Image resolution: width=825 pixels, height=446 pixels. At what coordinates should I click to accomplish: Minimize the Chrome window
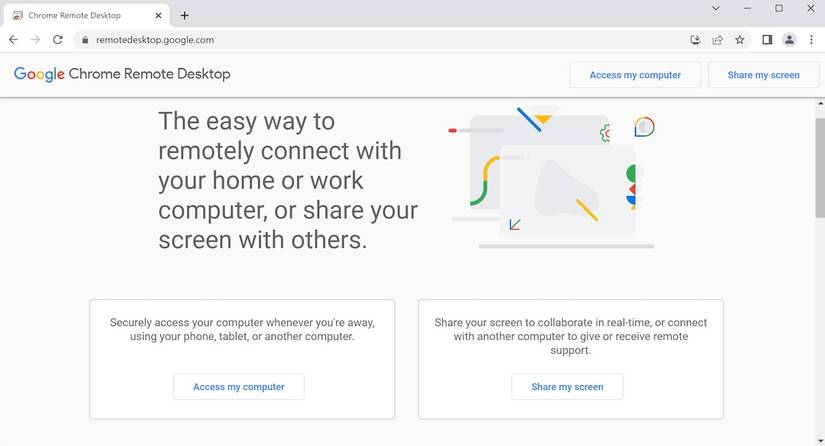pos(747,8)
